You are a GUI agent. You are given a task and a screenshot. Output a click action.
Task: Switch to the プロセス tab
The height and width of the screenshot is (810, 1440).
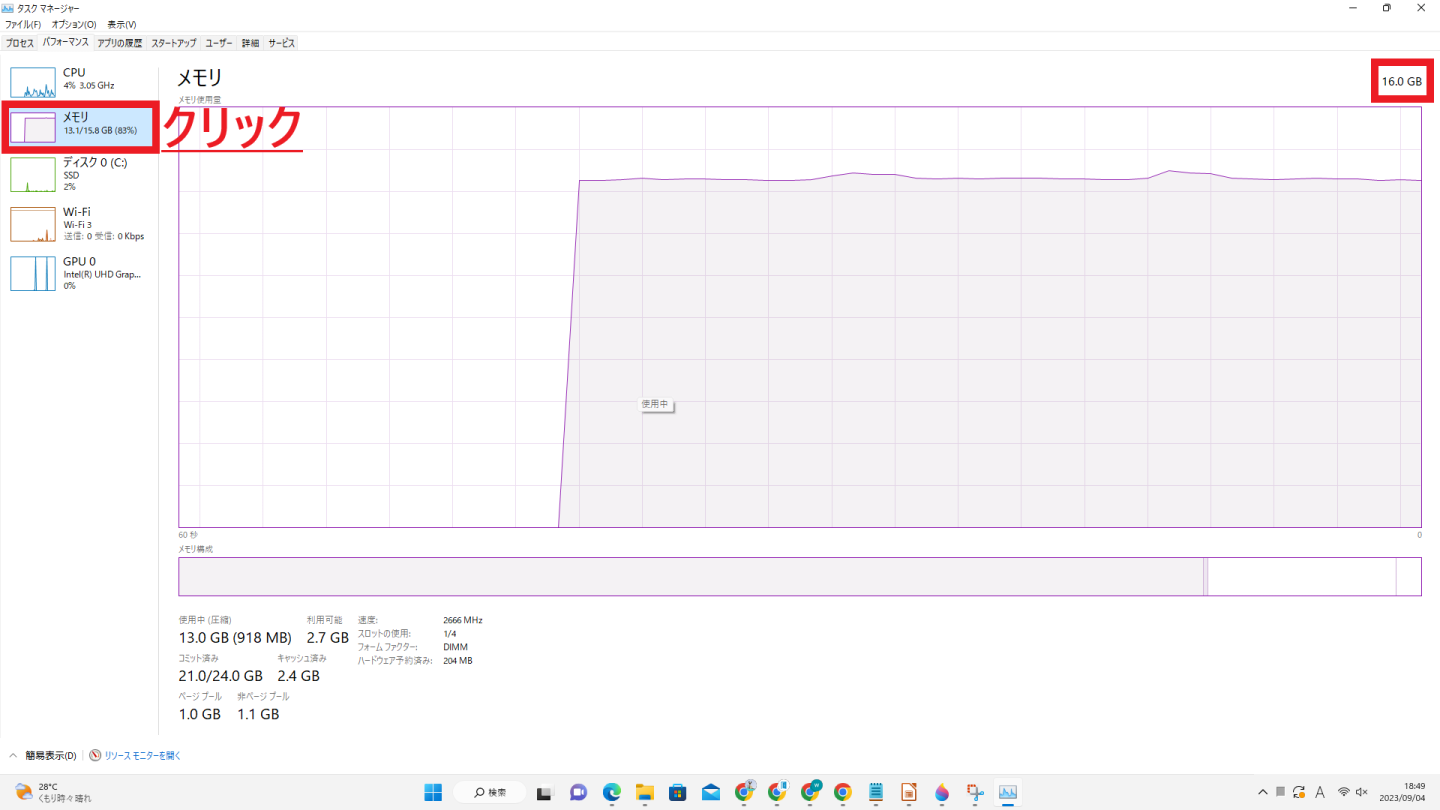click(20, 43)
